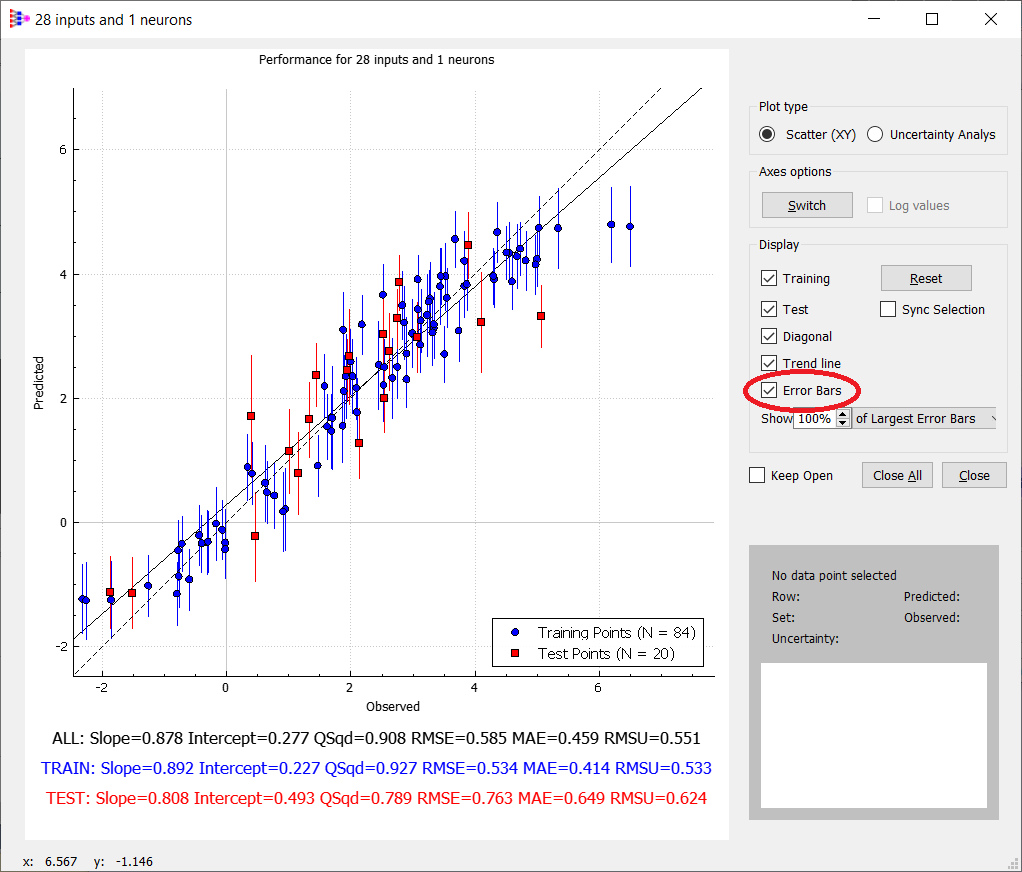This screenshot has height=872, width=1022.
Task: Click the ALL statistics summary line
Action: click(376, 738)
